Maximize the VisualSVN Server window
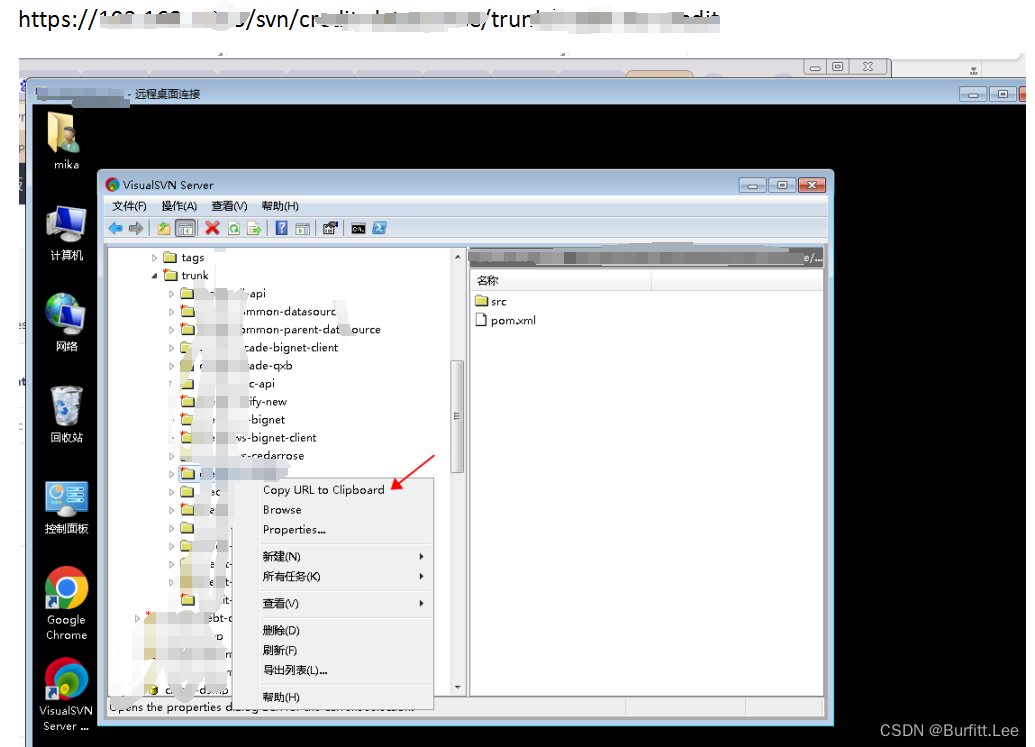 tap(782, 185)
